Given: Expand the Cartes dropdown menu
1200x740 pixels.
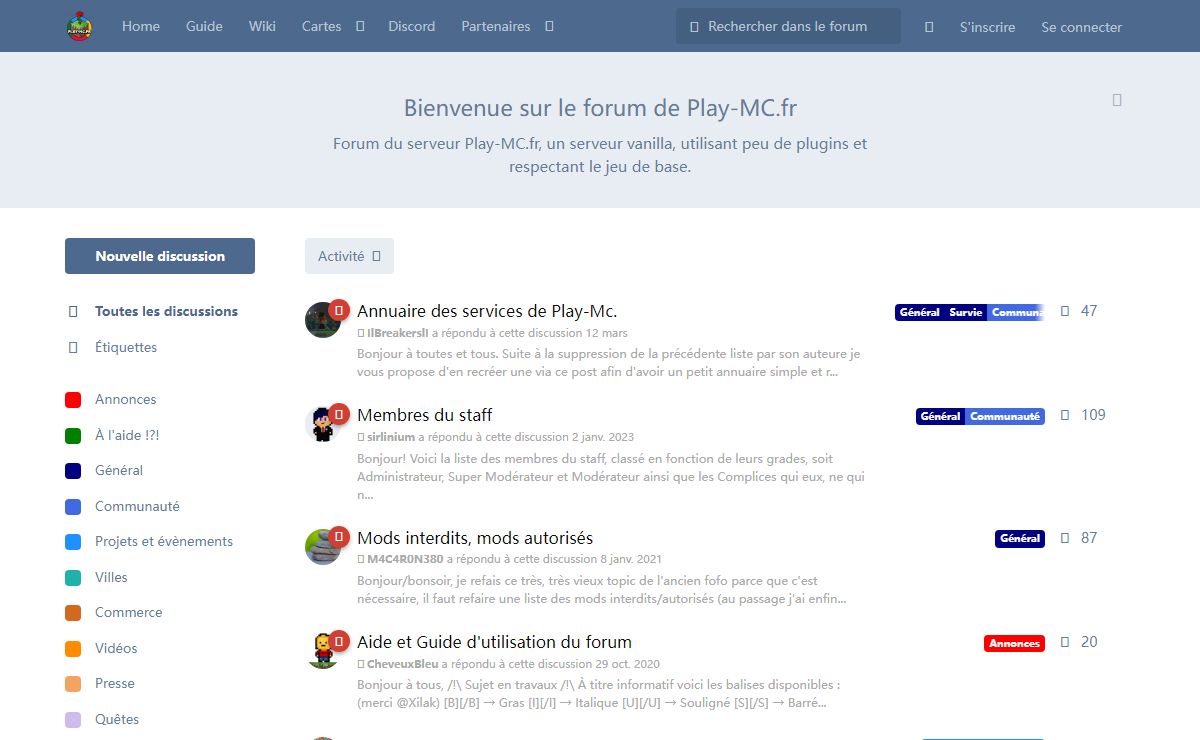Looking at the screenshot, I should 333,26.
